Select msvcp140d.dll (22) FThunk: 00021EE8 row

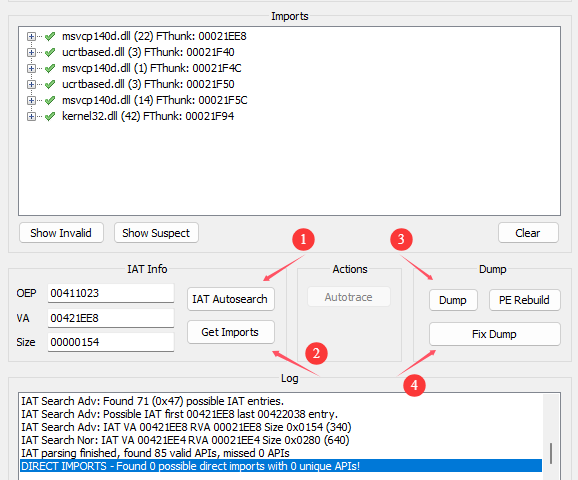click(154, 36)
